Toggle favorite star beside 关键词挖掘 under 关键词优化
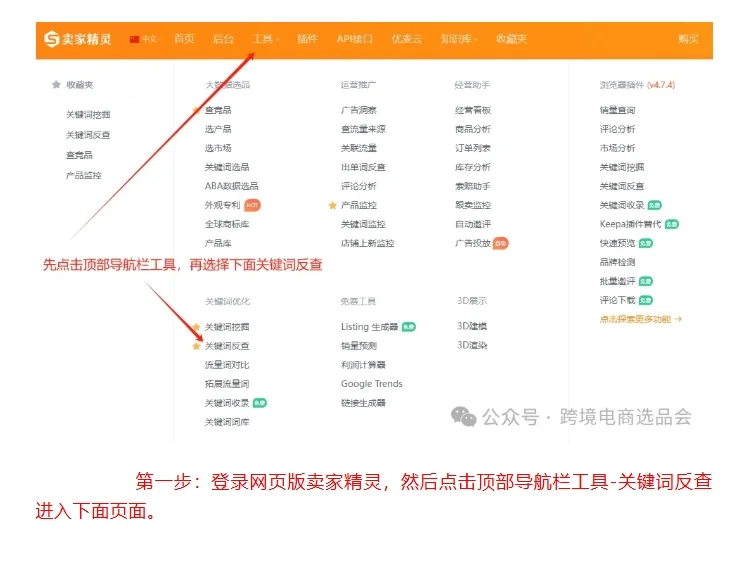Viewport: 737px width, 561px height. tap(196, 327)
